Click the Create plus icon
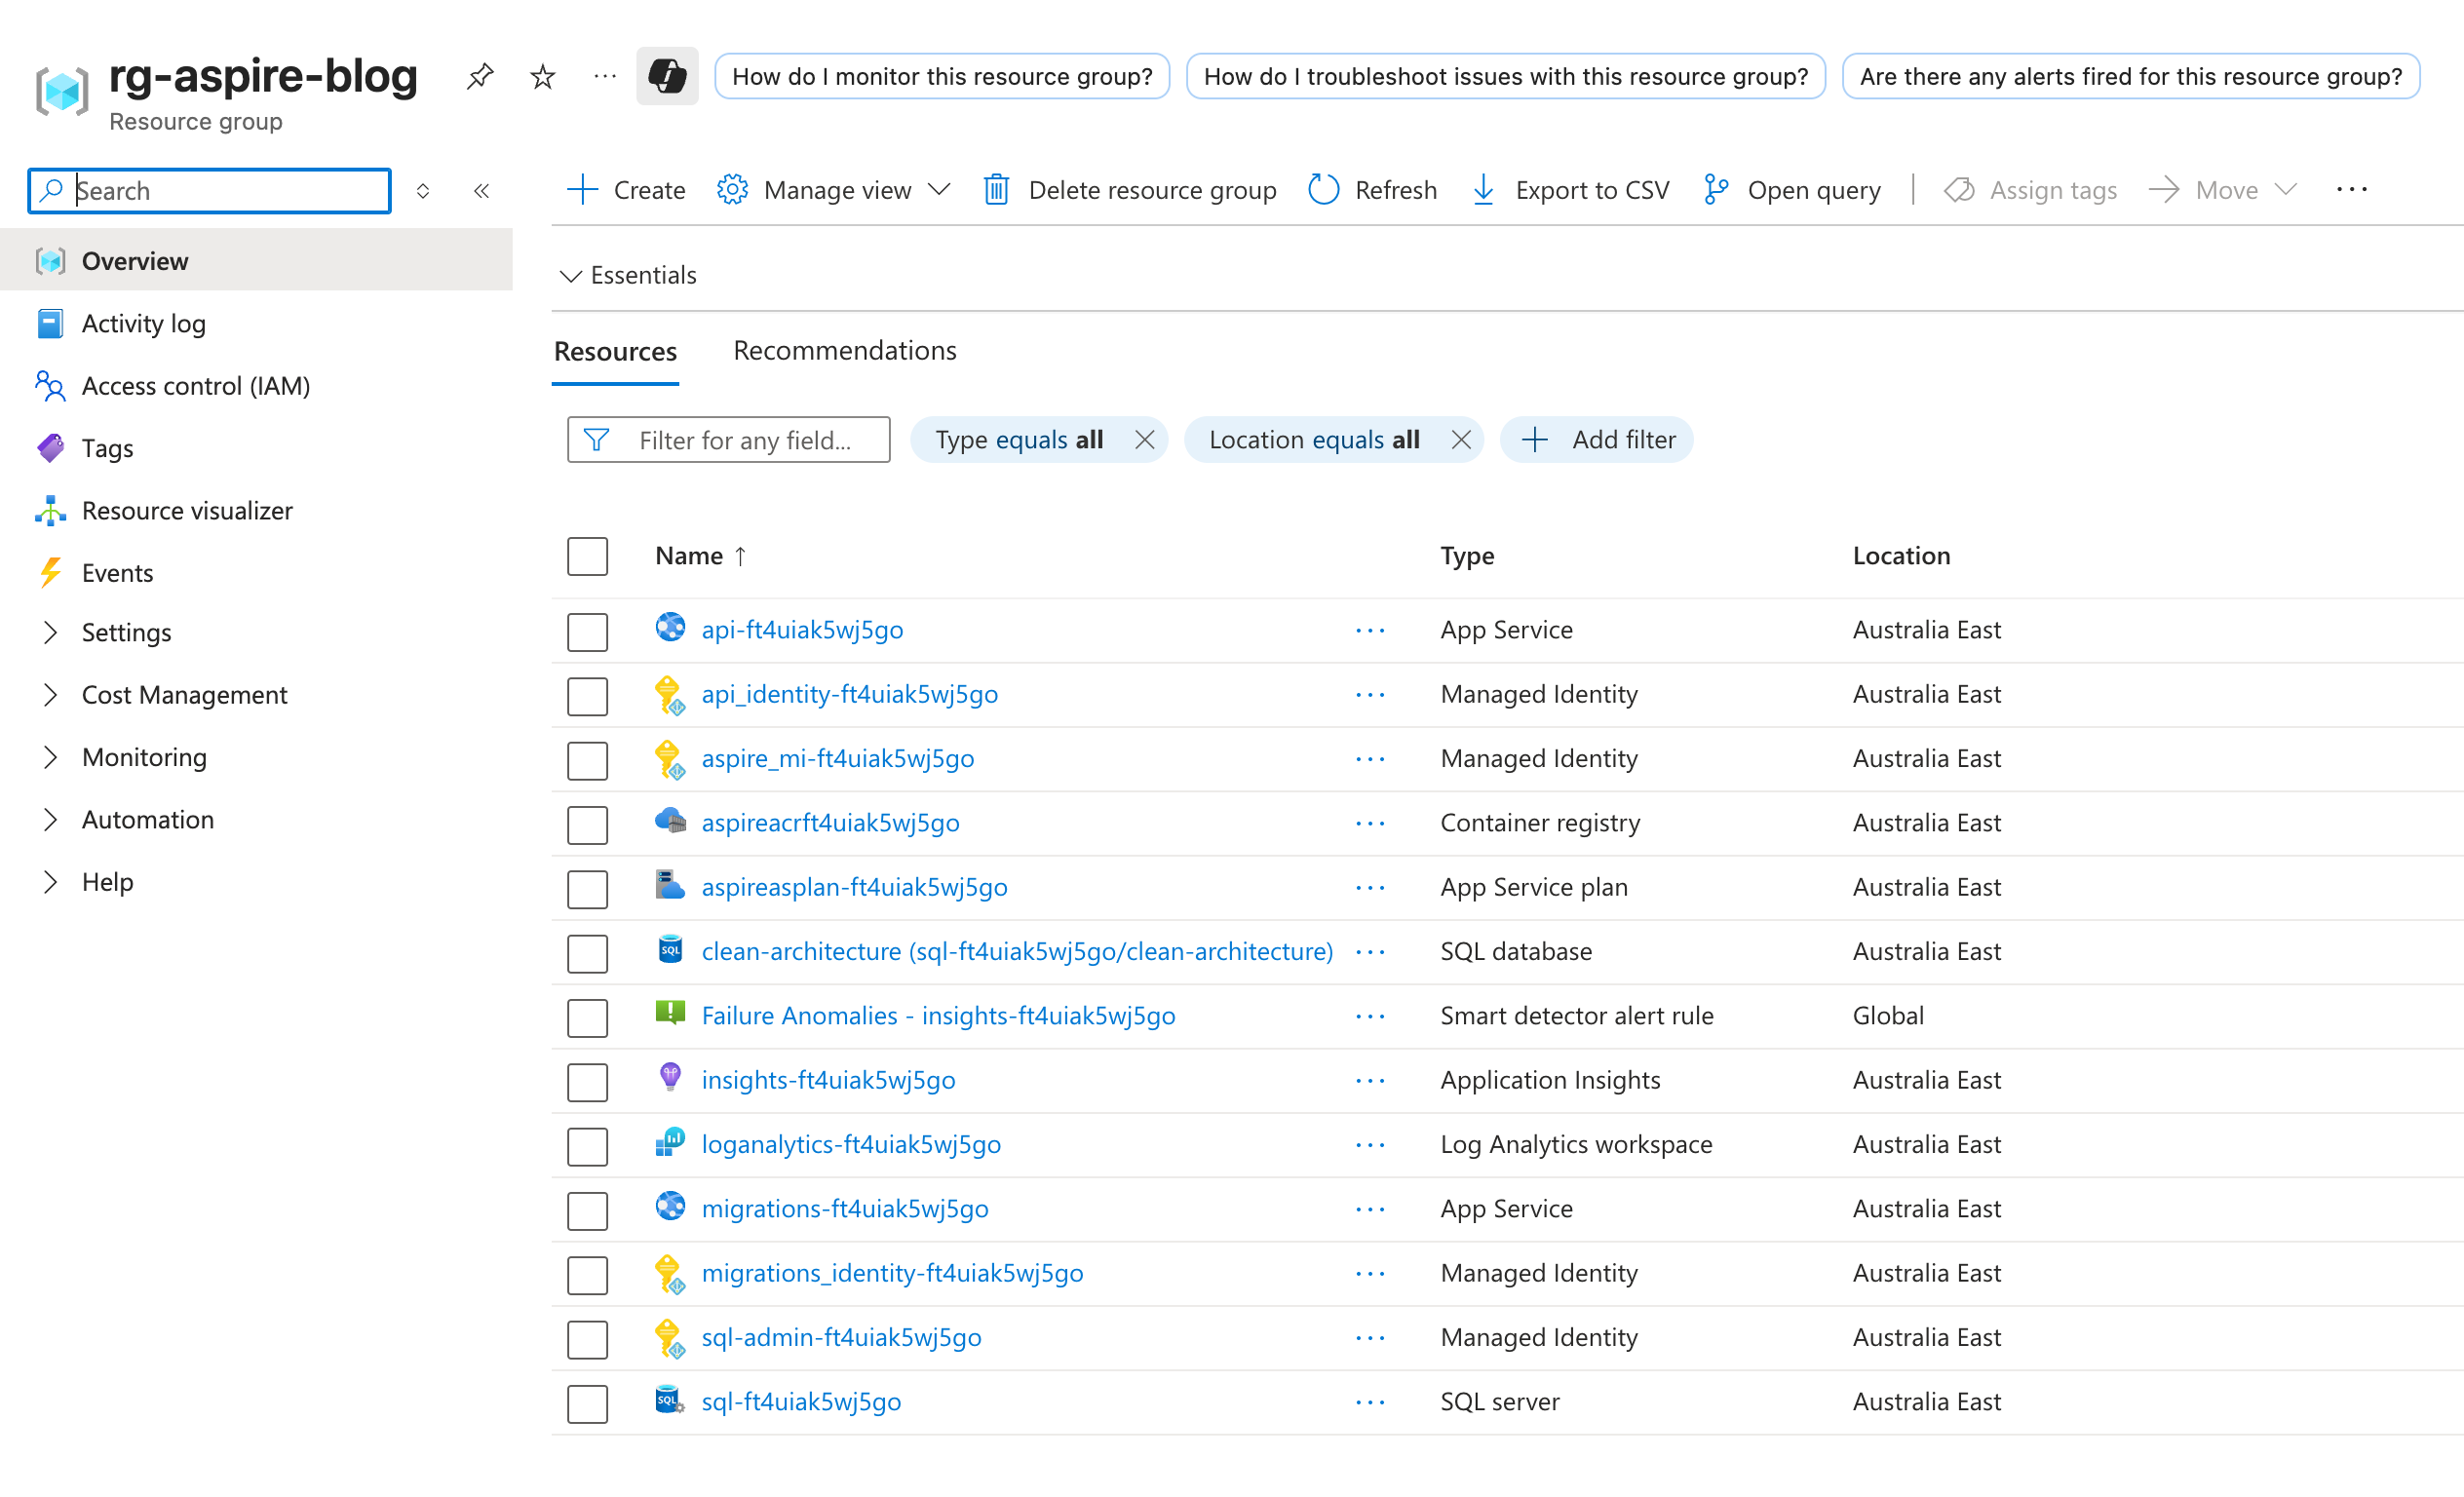Image resolution: width=2464 pixels, height=1497 pixels. (582, 189)
